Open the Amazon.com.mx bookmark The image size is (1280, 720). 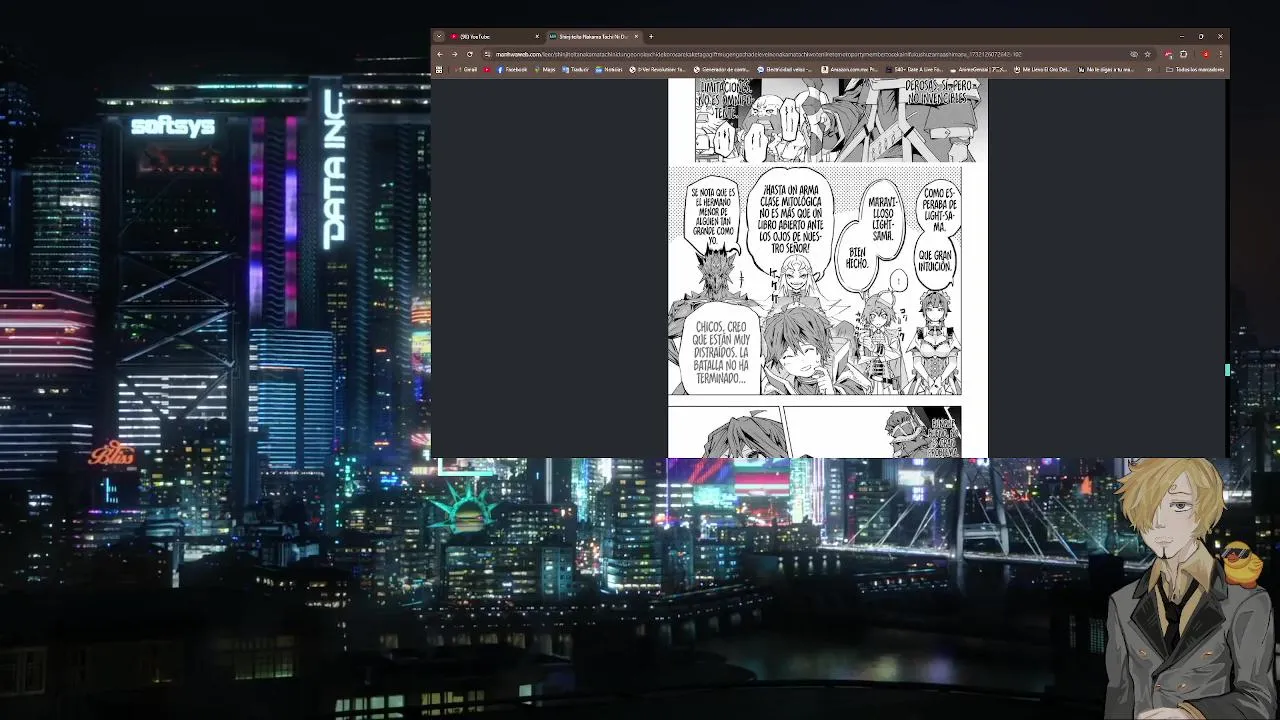[850, 69]
